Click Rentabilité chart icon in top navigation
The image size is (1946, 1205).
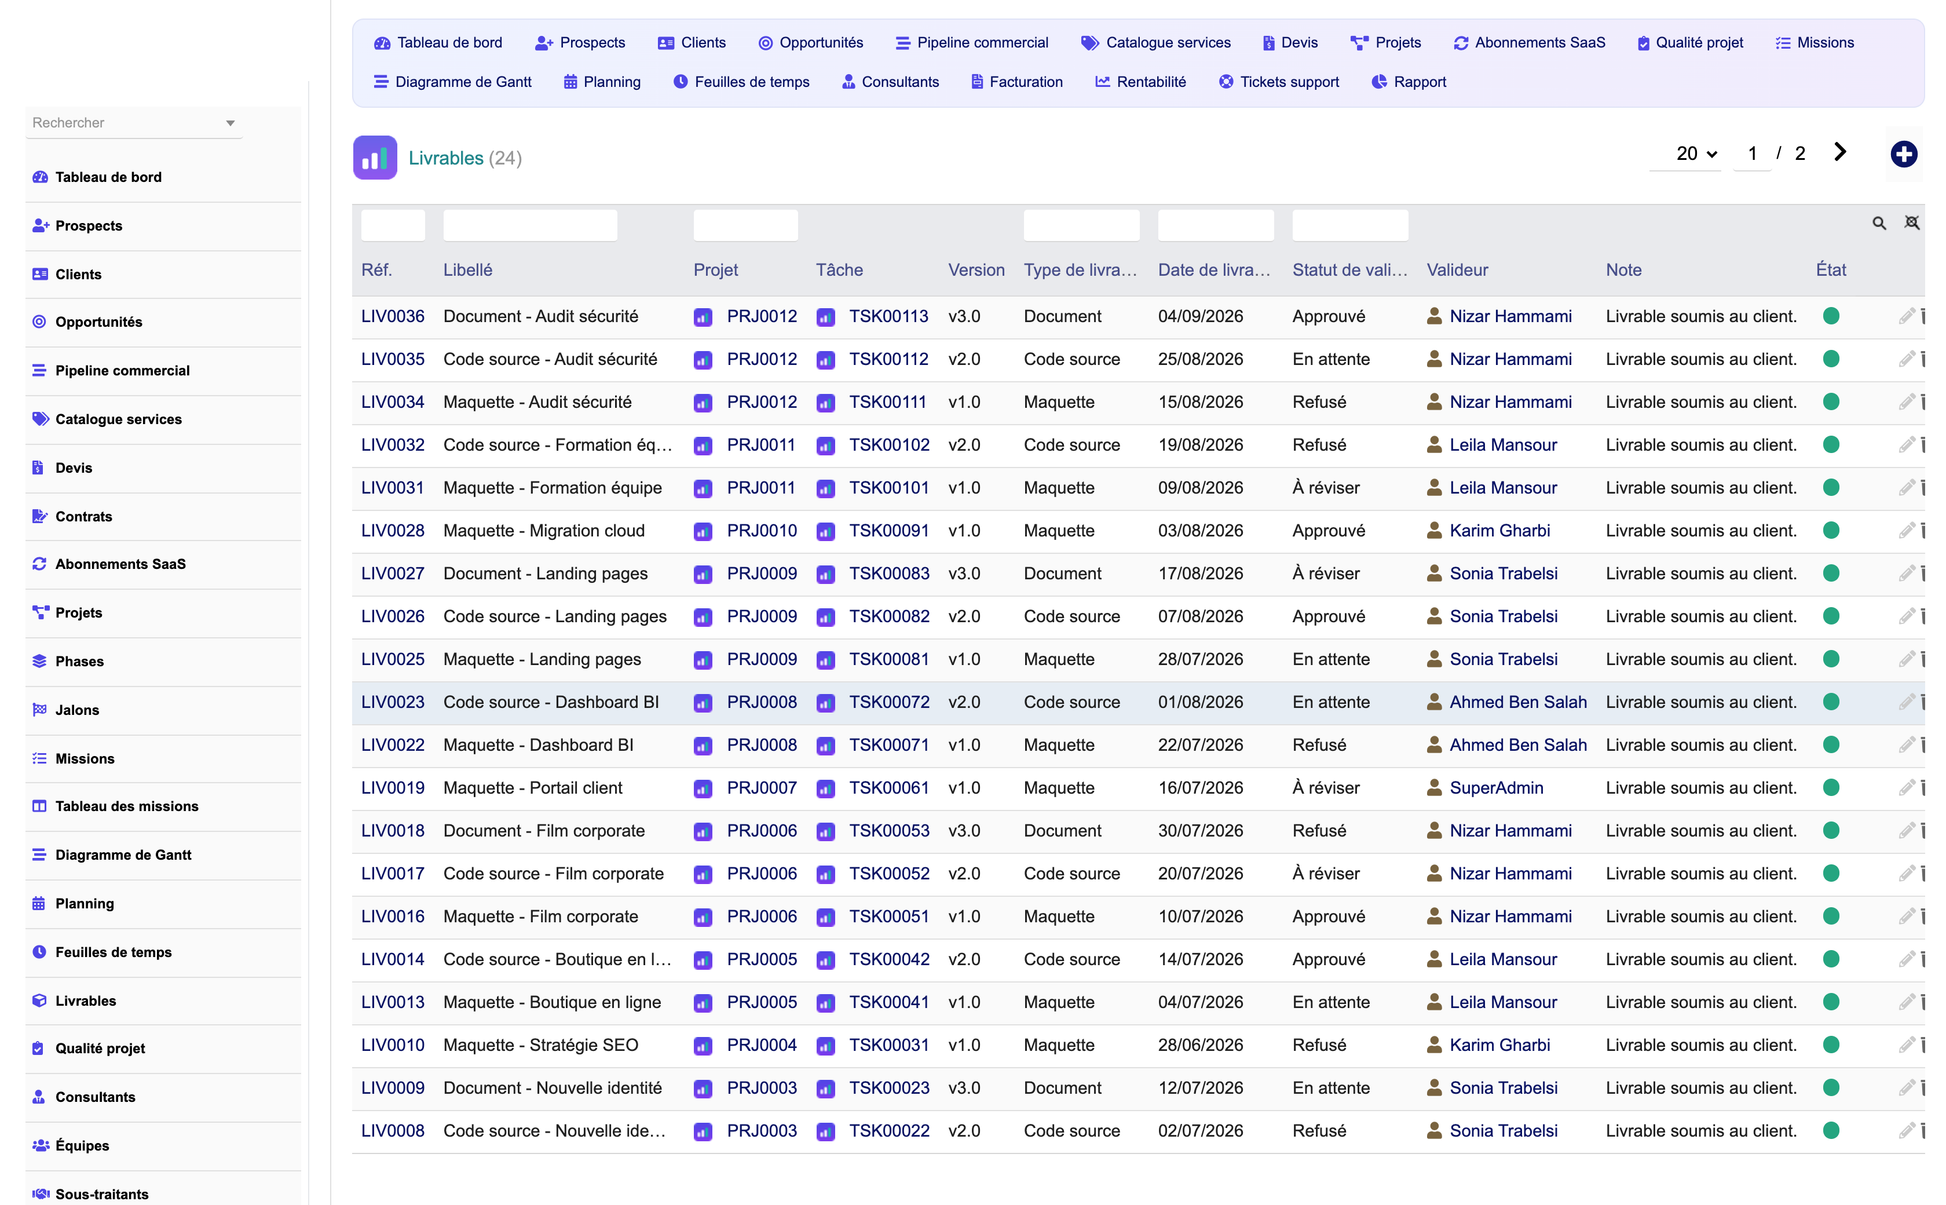point(1102,82)
